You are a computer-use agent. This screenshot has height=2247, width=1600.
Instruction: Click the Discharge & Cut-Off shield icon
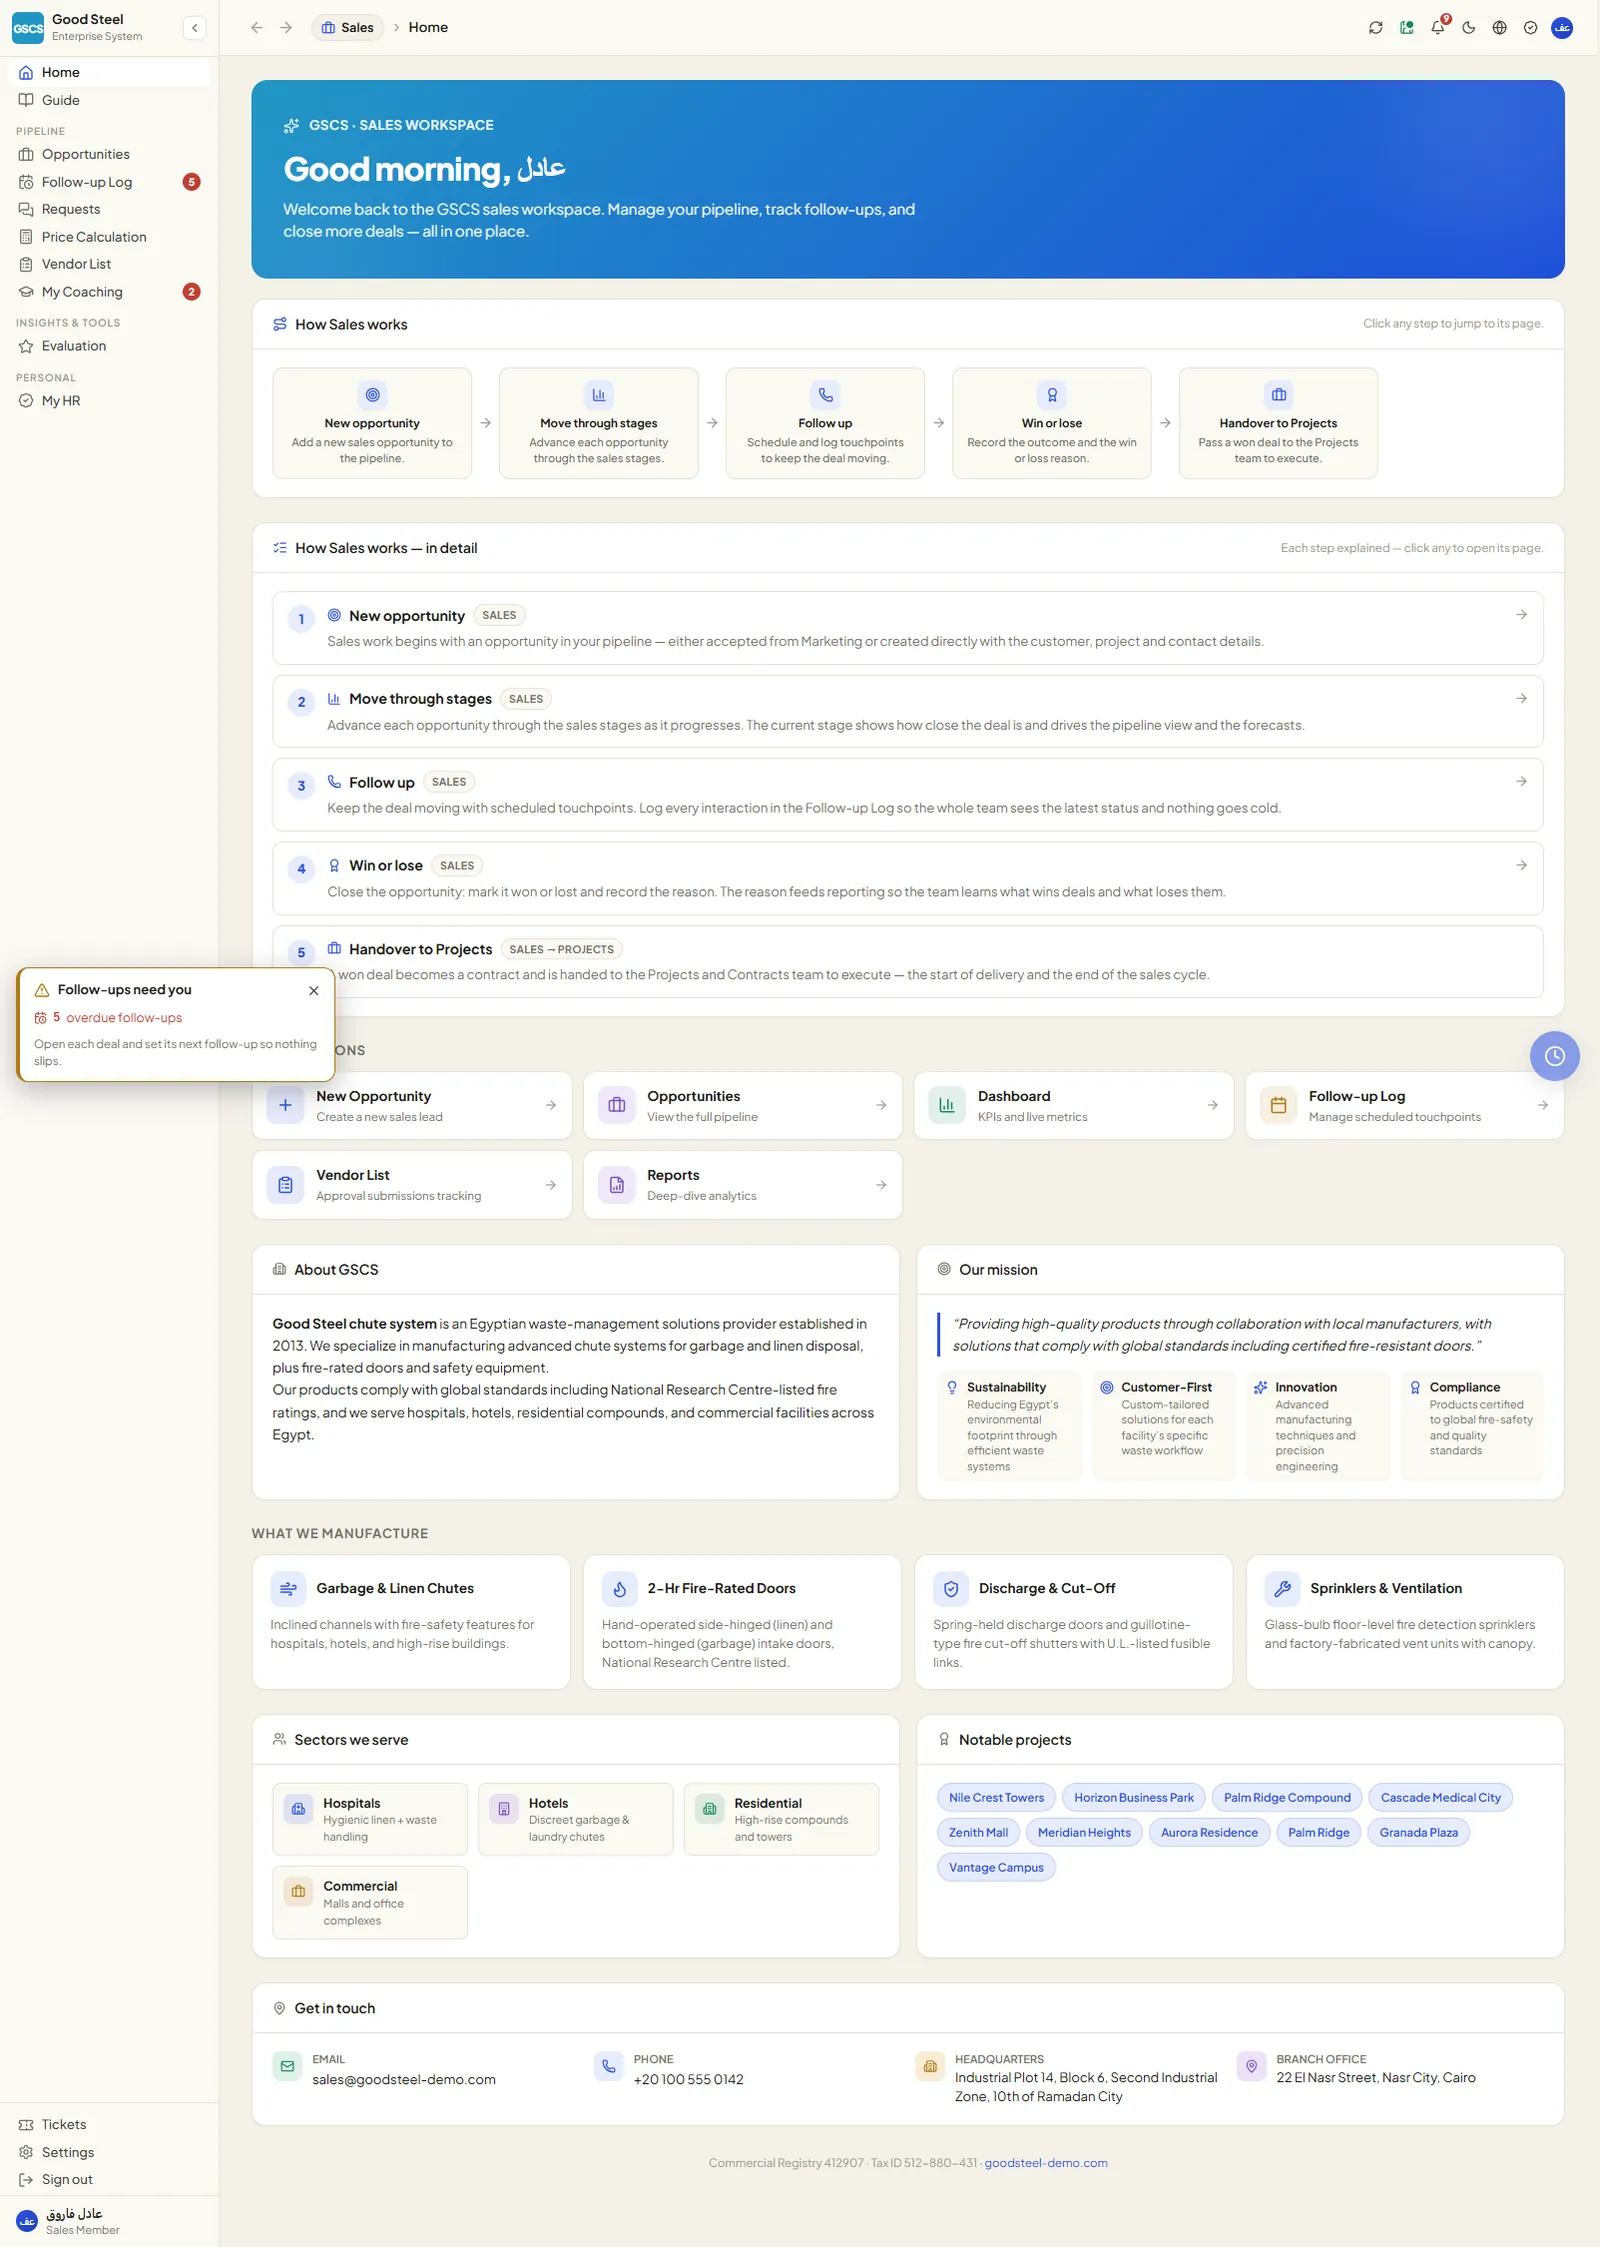point(951,1588)
